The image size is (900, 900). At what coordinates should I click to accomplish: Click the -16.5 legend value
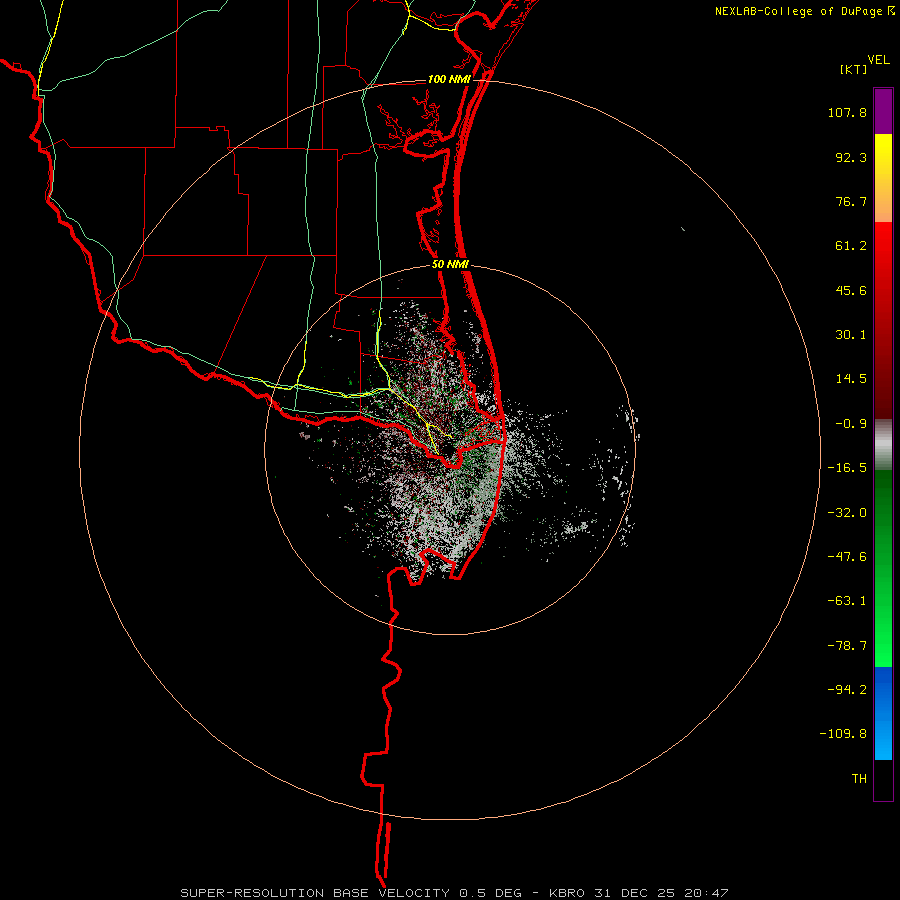click(x=847, y=468)
